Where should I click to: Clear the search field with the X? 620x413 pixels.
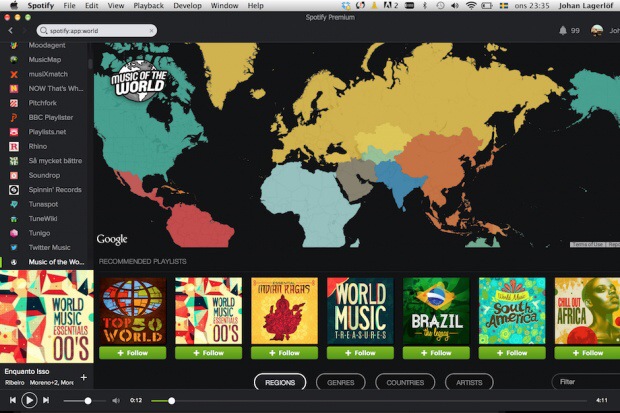(150, 31)
